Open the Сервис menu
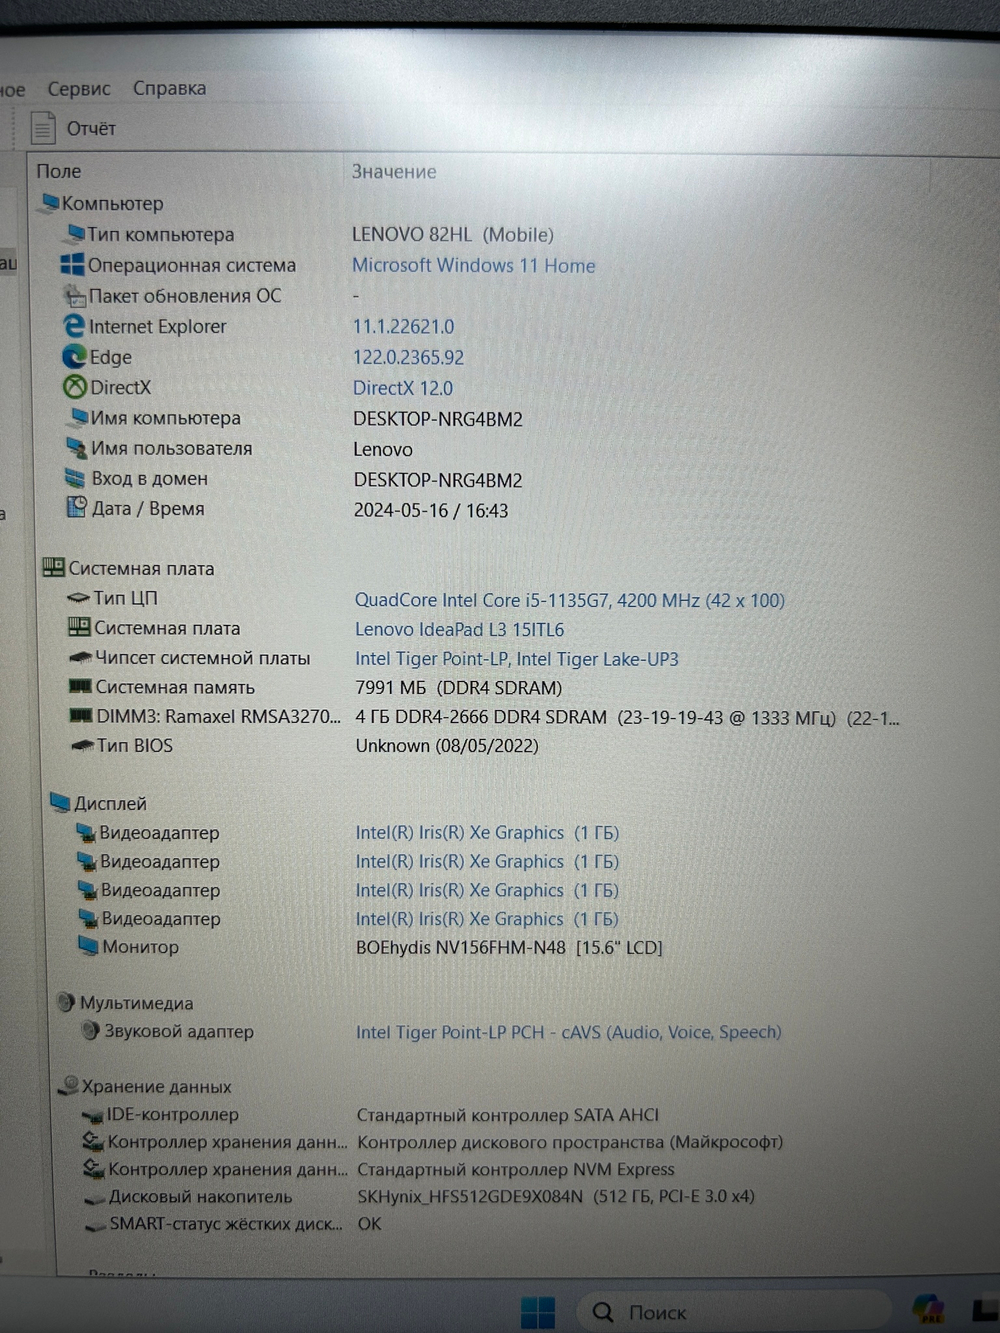The width and height of the screenshot is (1000, 1333). [x=79, y=88]
